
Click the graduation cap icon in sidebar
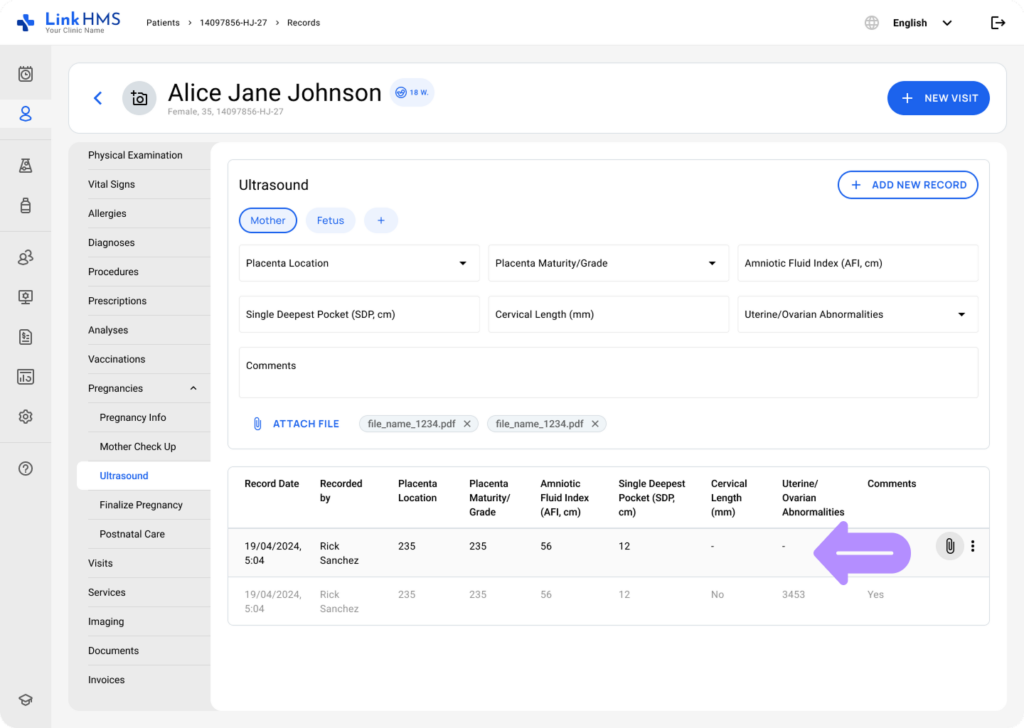click(26, 700)
